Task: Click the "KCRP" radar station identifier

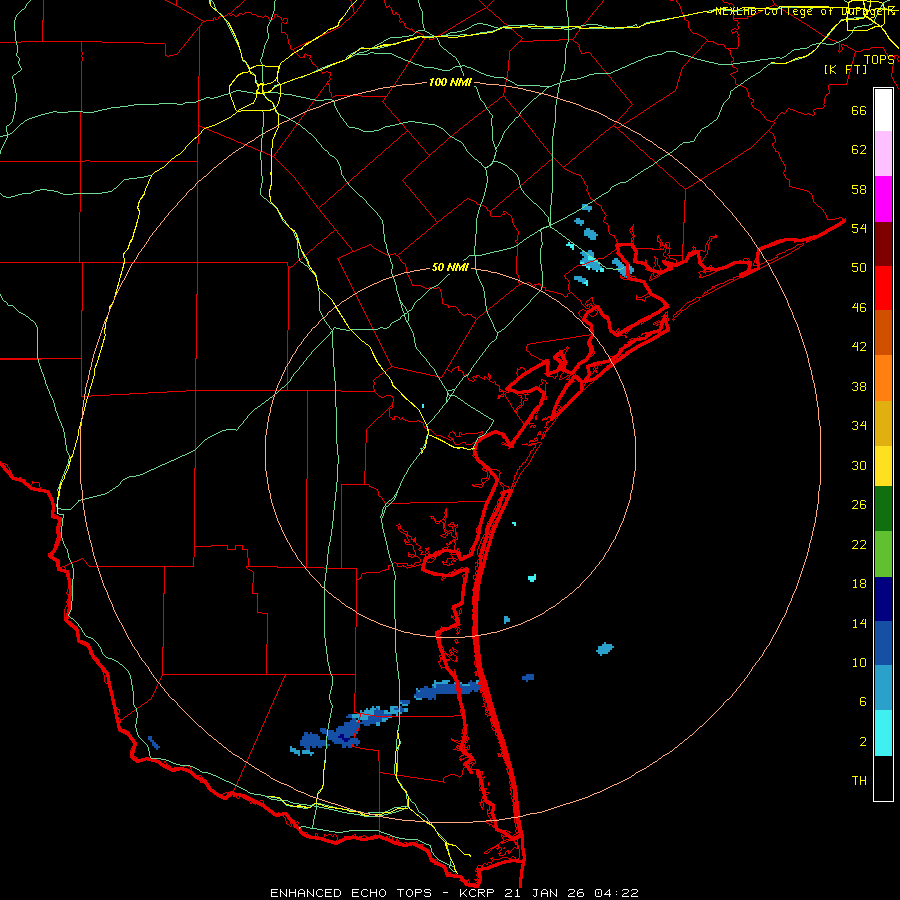Action: pos(476,893)
